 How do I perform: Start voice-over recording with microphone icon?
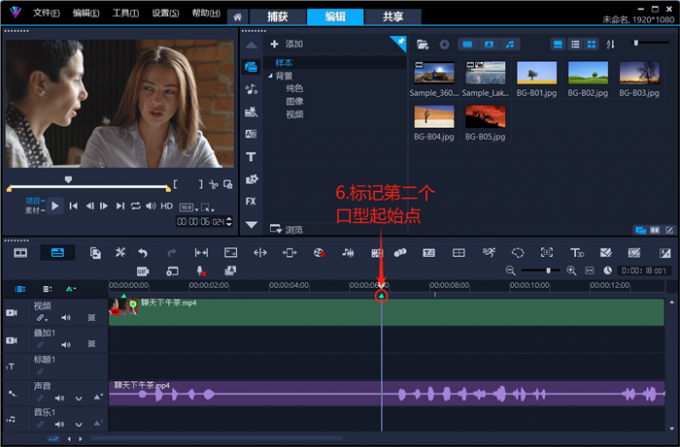tap(201, 271)
